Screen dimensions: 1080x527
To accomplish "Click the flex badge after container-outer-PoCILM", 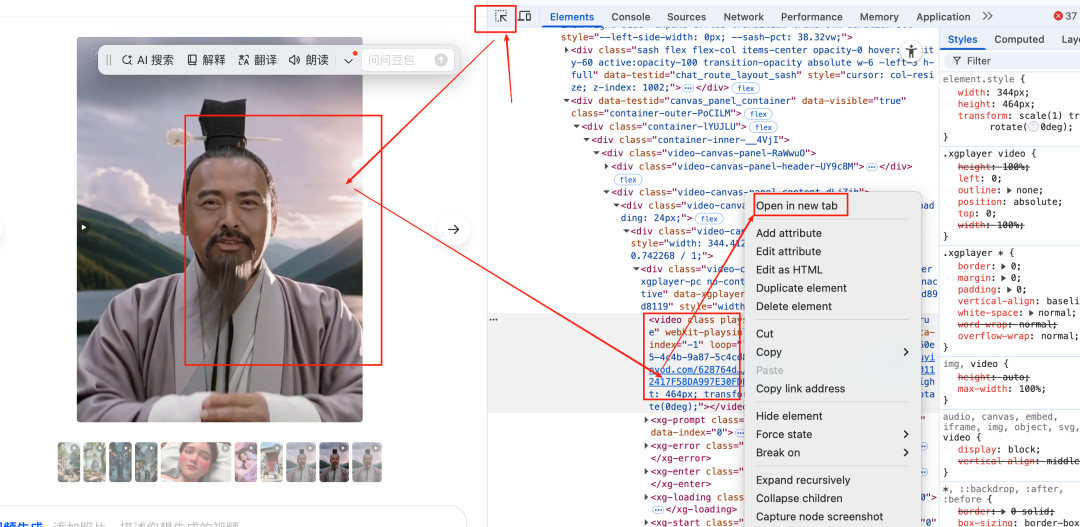I will [x=759, y=114].
